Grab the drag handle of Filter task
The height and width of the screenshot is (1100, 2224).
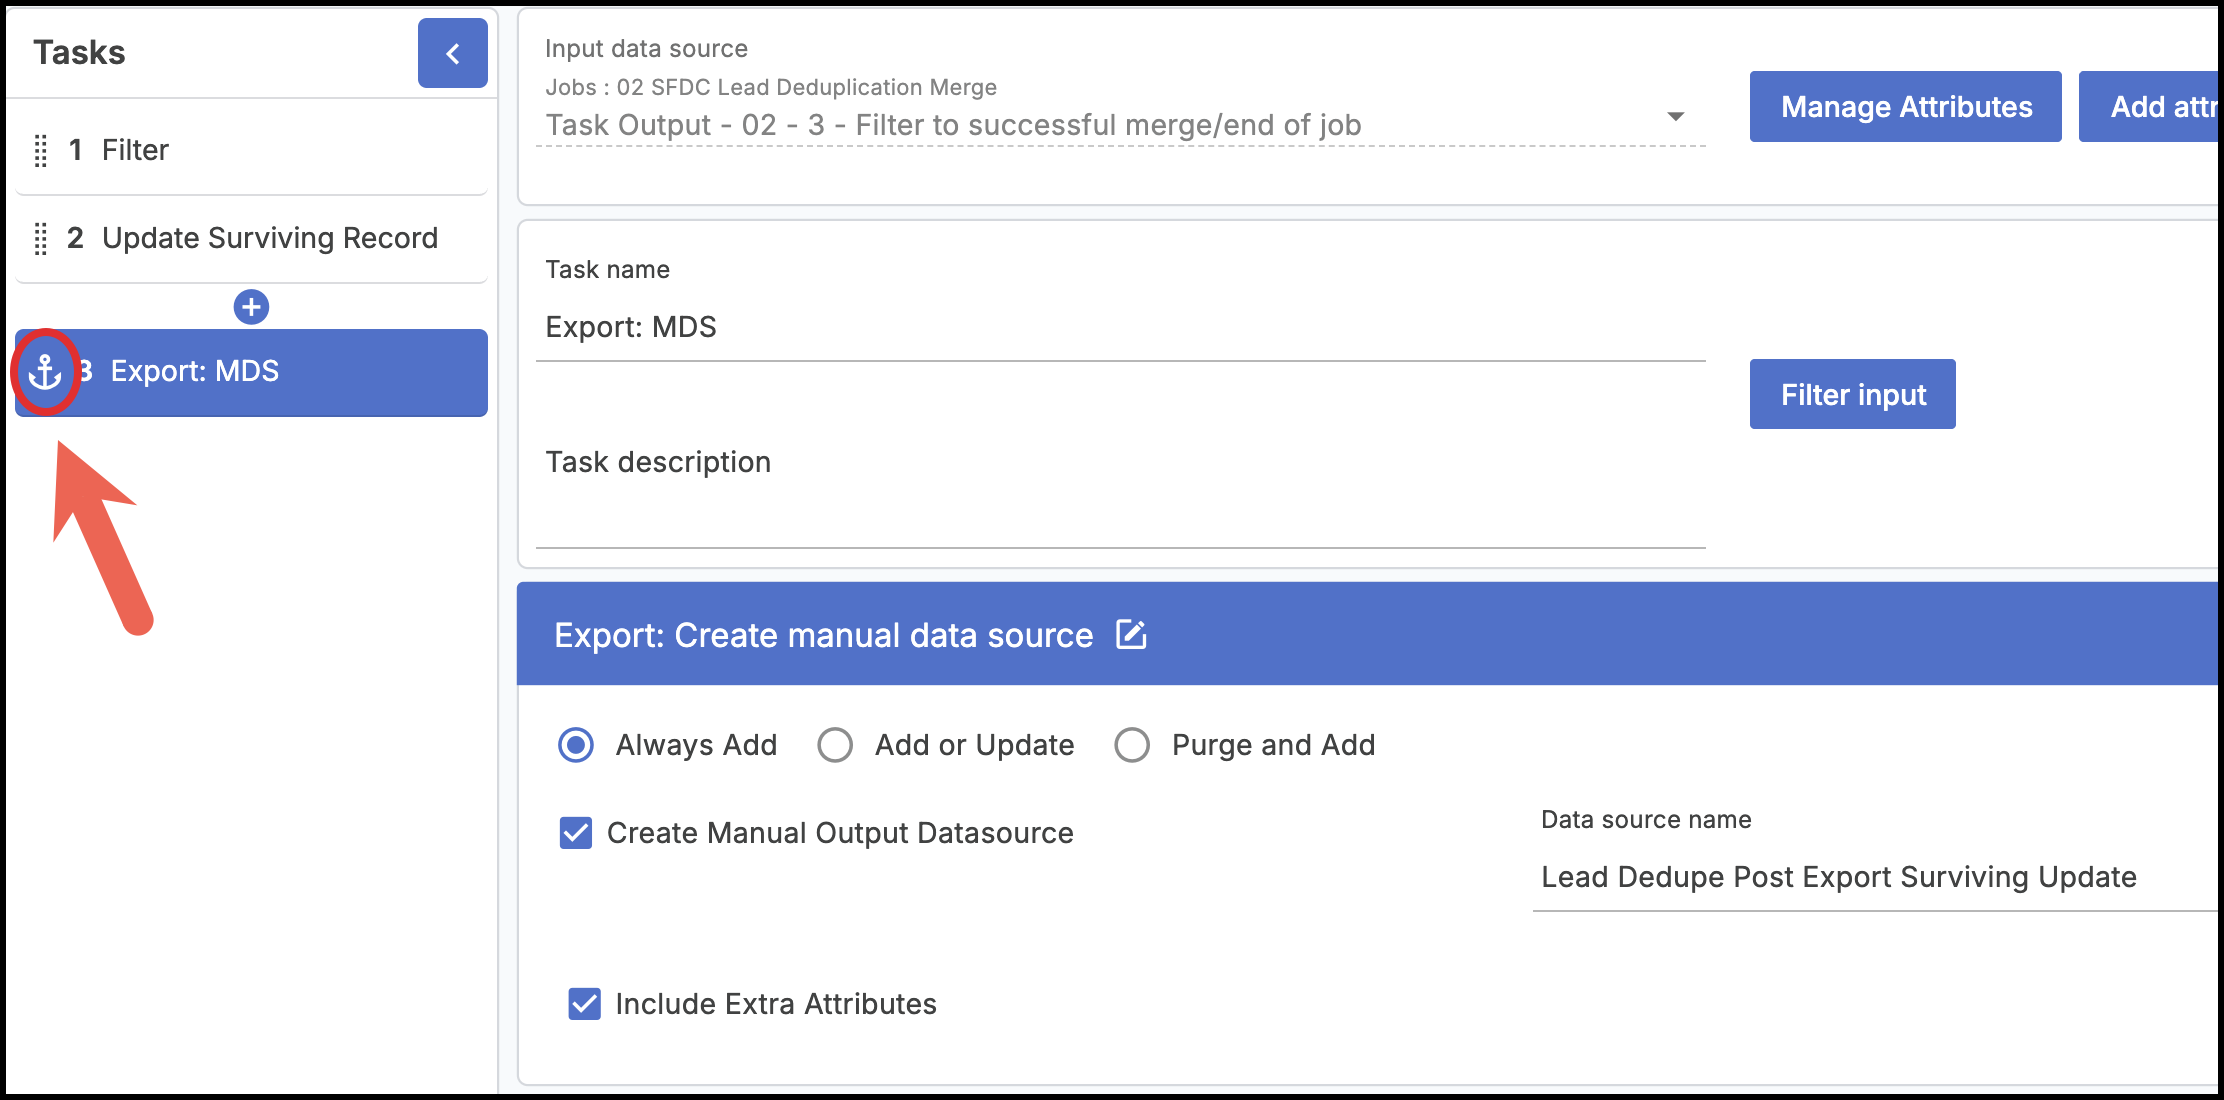[x=41, y=151]
